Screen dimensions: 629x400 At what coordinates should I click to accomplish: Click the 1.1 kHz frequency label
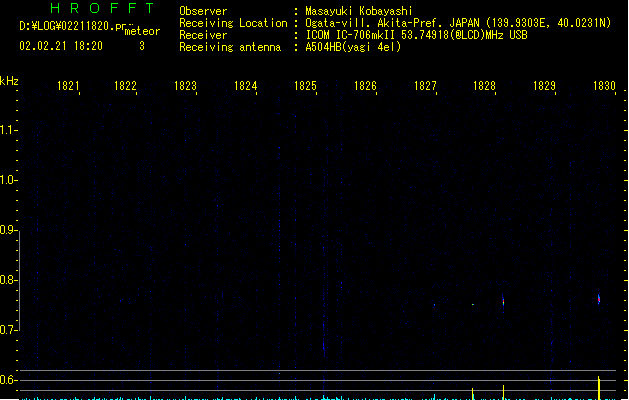pyautogui.click(x=8, y=130)
